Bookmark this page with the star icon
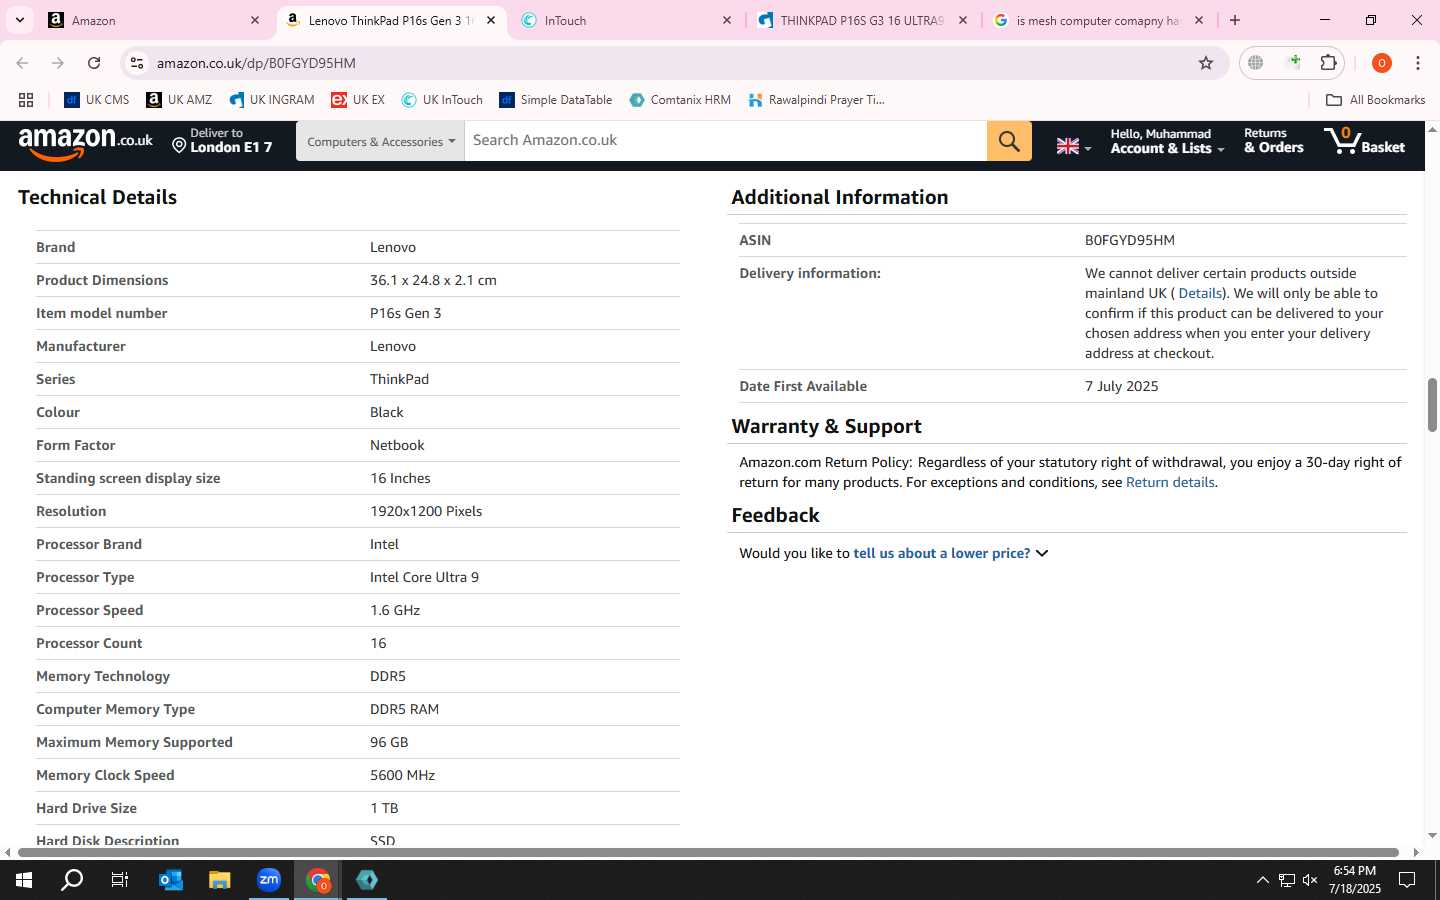Screen dimensions: 1440x900 pos(1206,63)
